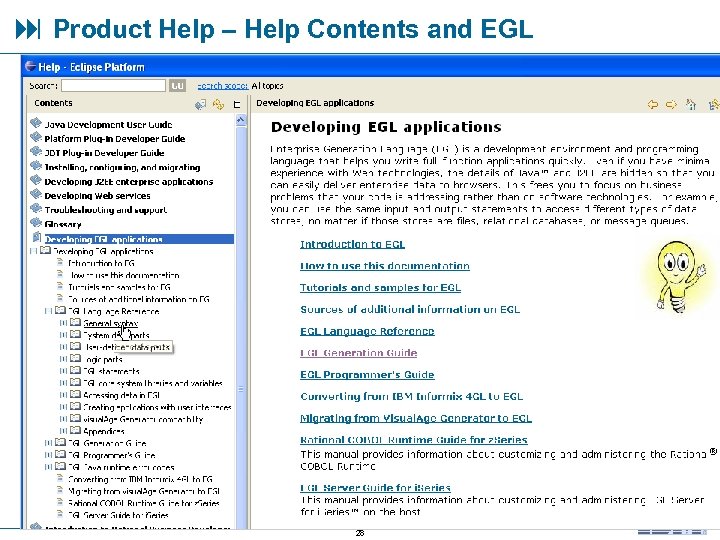Focus the Search input field

tap(113, 85)
